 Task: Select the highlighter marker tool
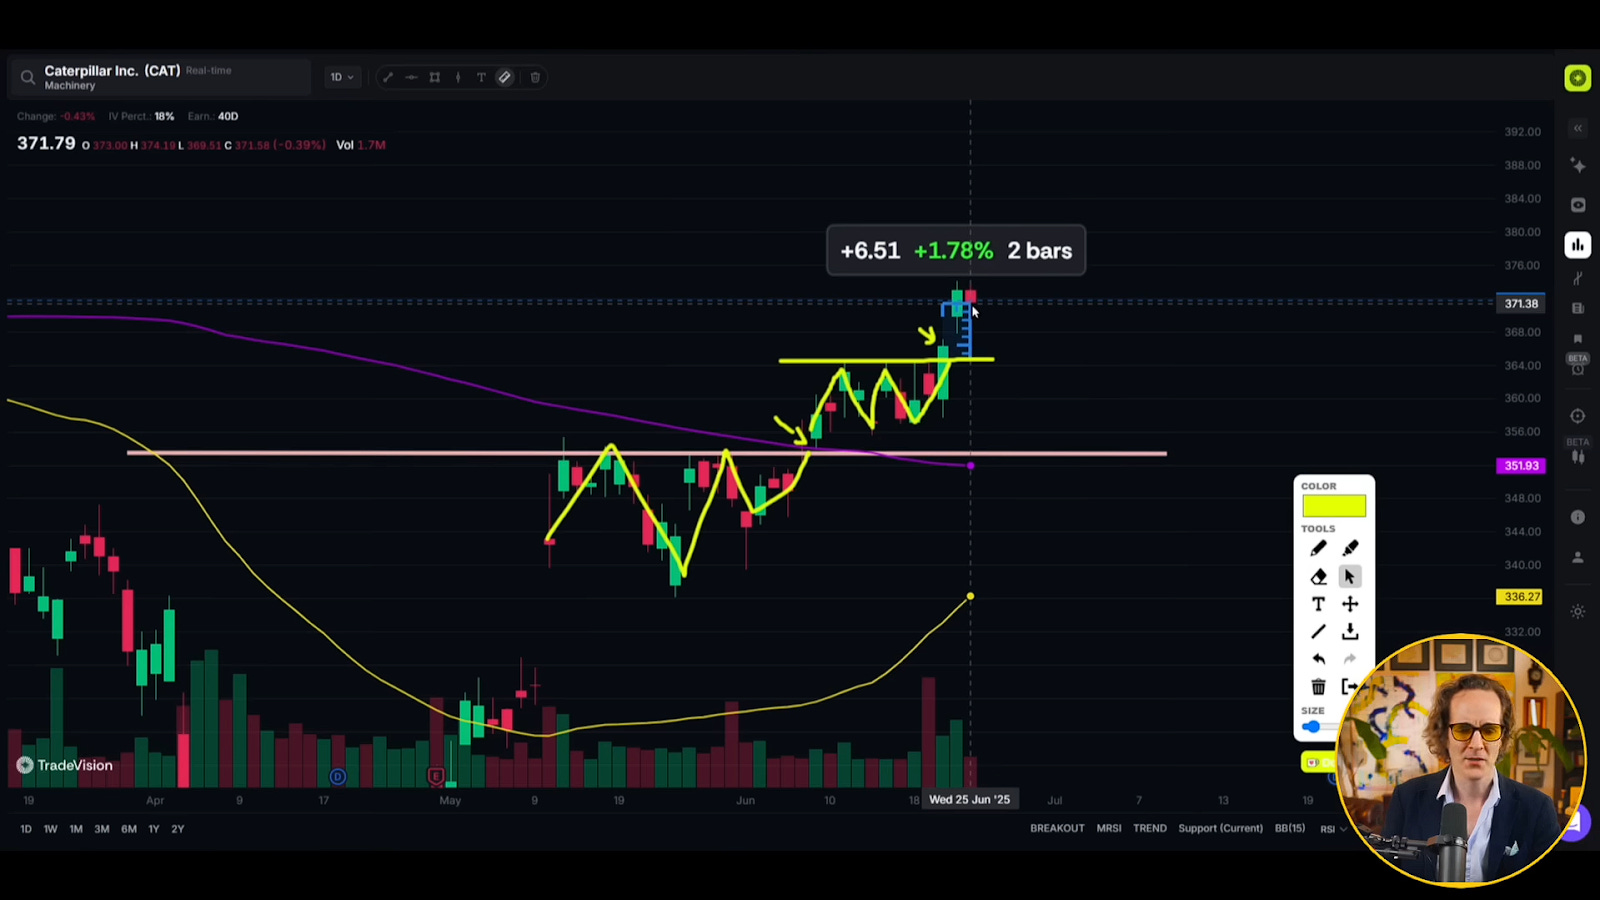coord(1350,548)
